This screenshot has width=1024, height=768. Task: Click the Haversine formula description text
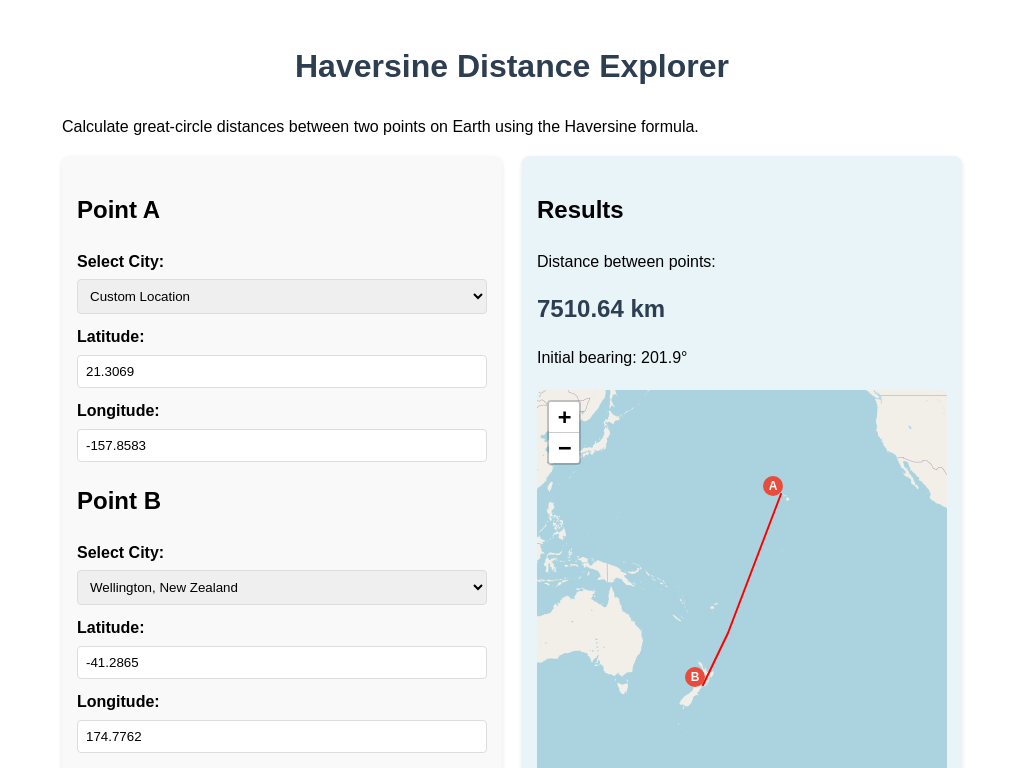coord(380,127)
